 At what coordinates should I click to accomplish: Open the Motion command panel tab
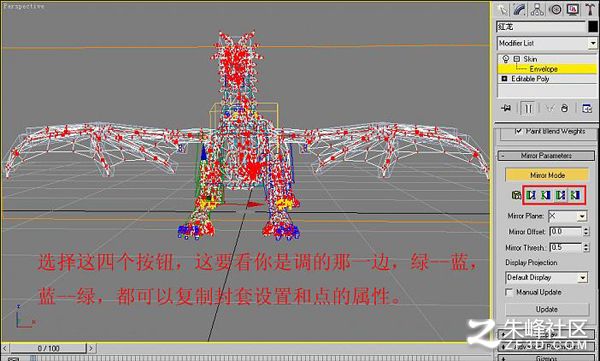click(555, 9)
